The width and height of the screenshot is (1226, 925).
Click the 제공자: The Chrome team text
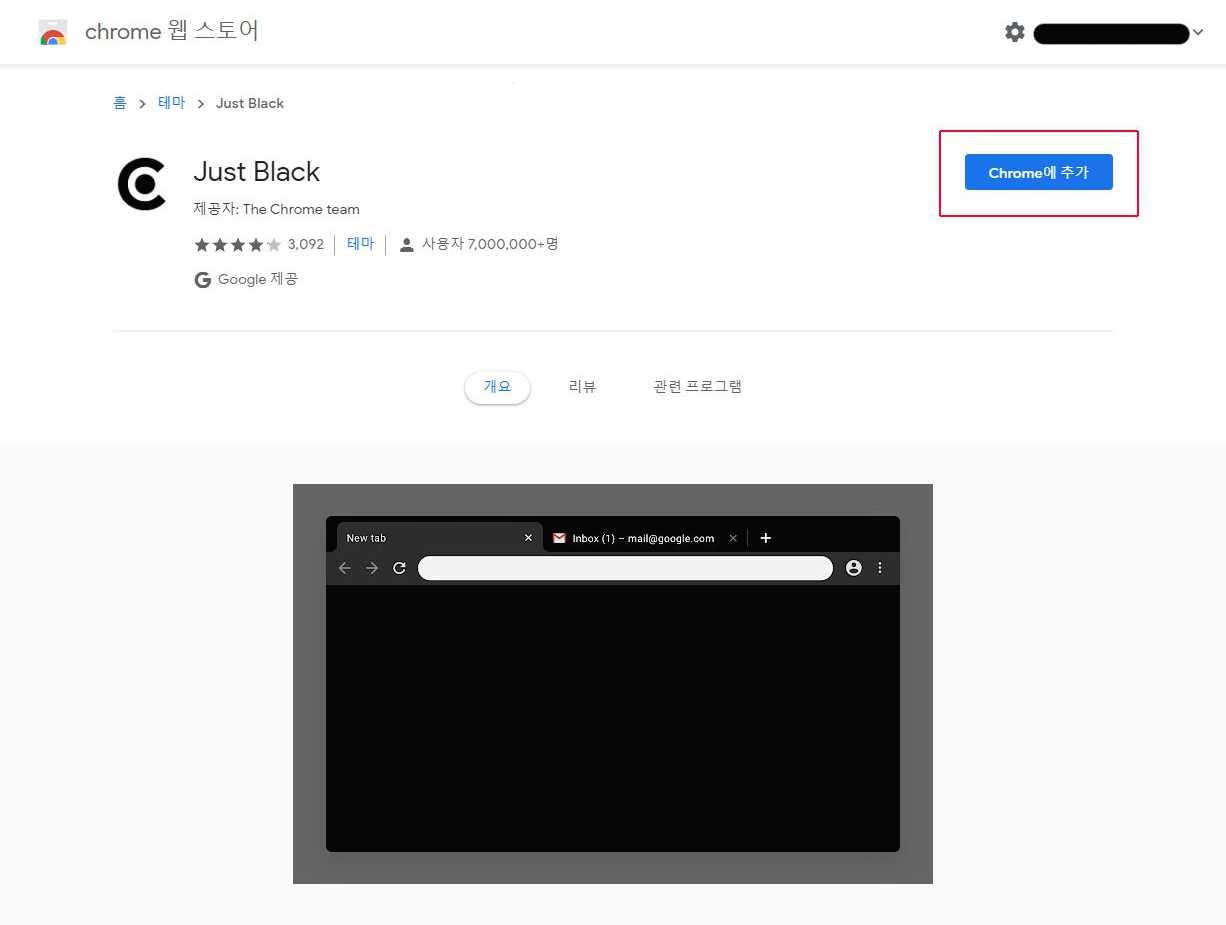[277, 210]
